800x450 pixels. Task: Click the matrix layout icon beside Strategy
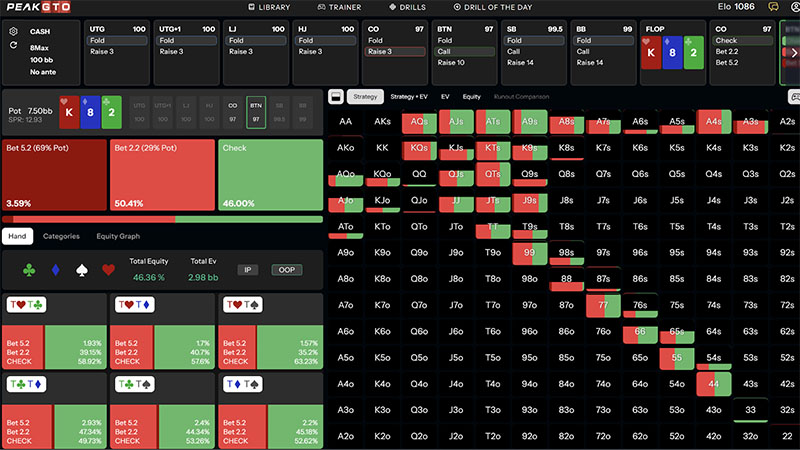coord(336,97)
